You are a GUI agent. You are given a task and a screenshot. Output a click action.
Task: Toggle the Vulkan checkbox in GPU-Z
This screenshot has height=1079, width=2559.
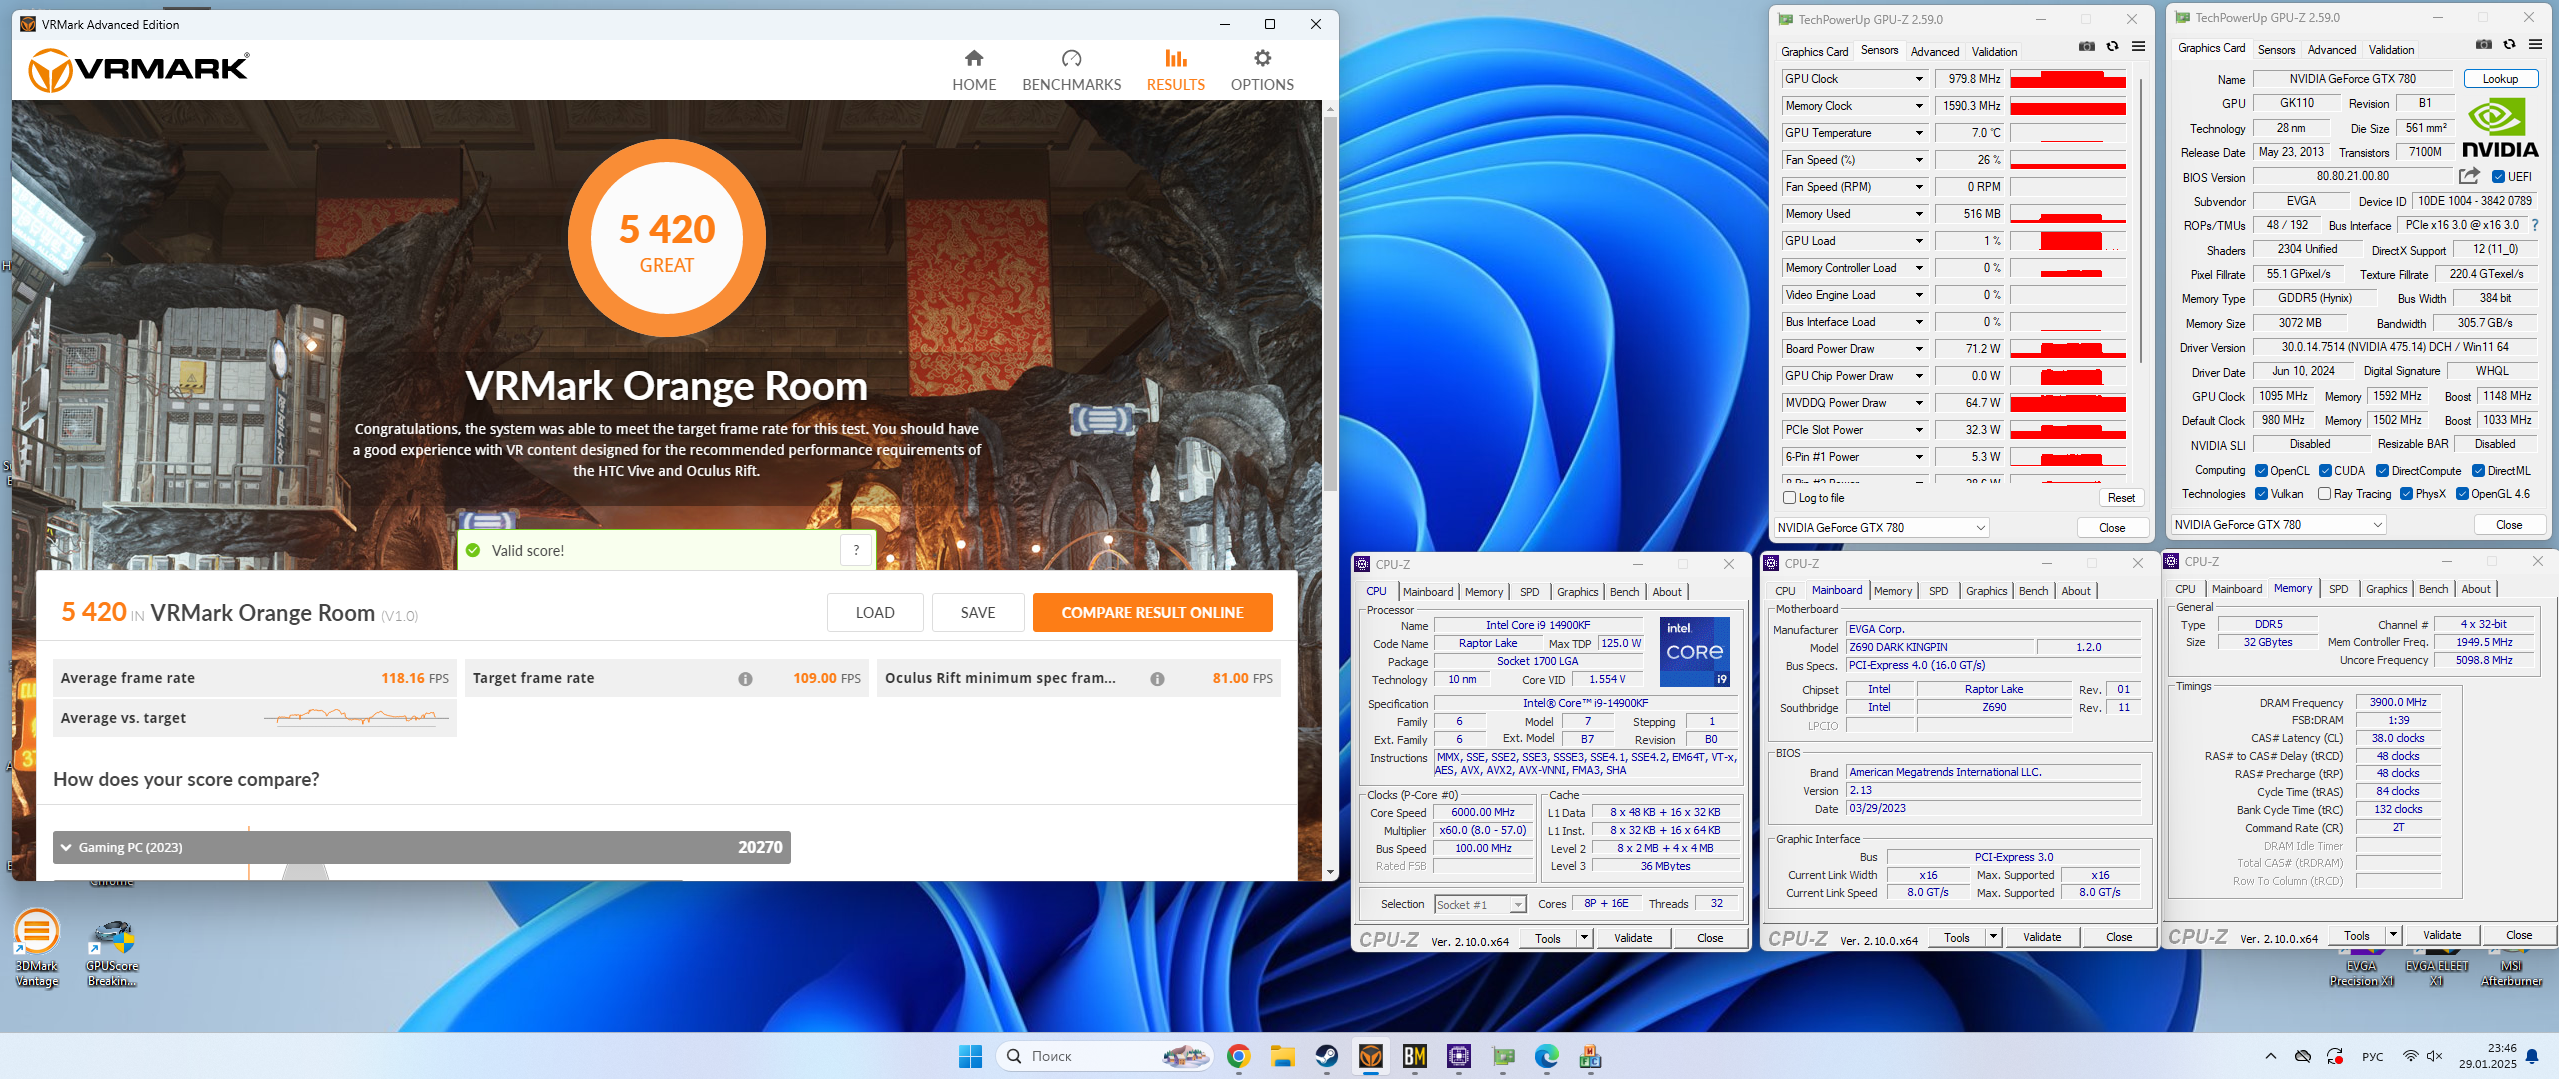pyautogui.click(x=2262, y=494)
